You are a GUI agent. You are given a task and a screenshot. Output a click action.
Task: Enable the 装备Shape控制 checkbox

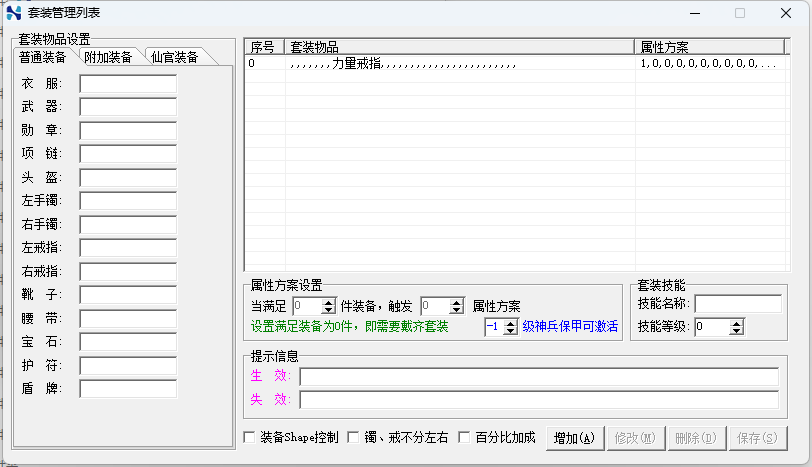click(x=250, y=438)
